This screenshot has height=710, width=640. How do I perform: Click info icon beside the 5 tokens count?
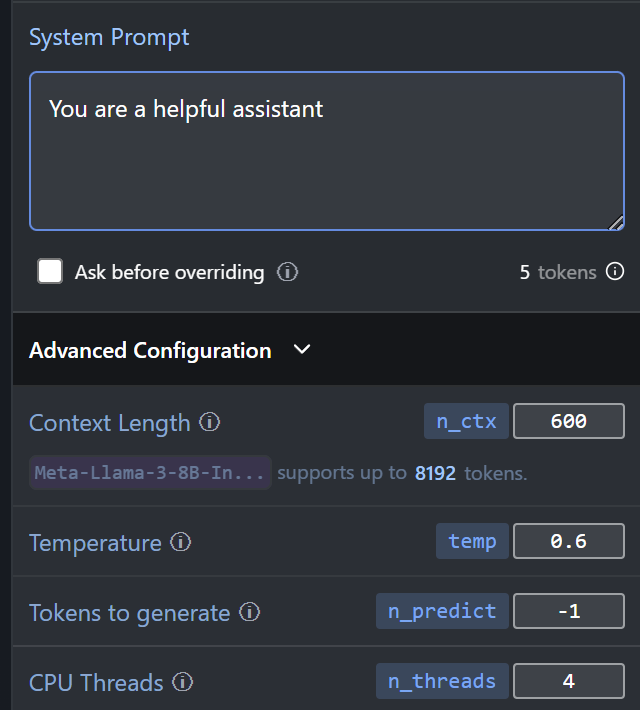[615, 272]
